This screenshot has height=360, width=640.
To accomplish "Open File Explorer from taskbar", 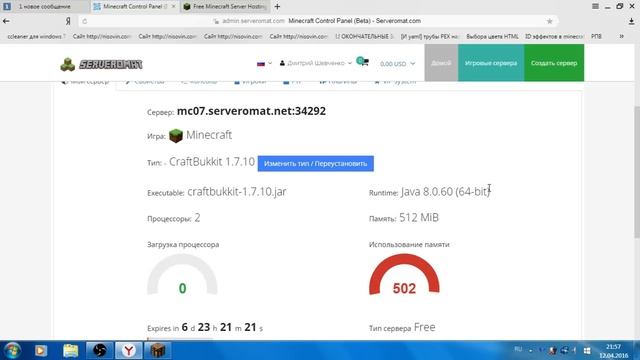I will pyautogui.click(x=71, y=351).
